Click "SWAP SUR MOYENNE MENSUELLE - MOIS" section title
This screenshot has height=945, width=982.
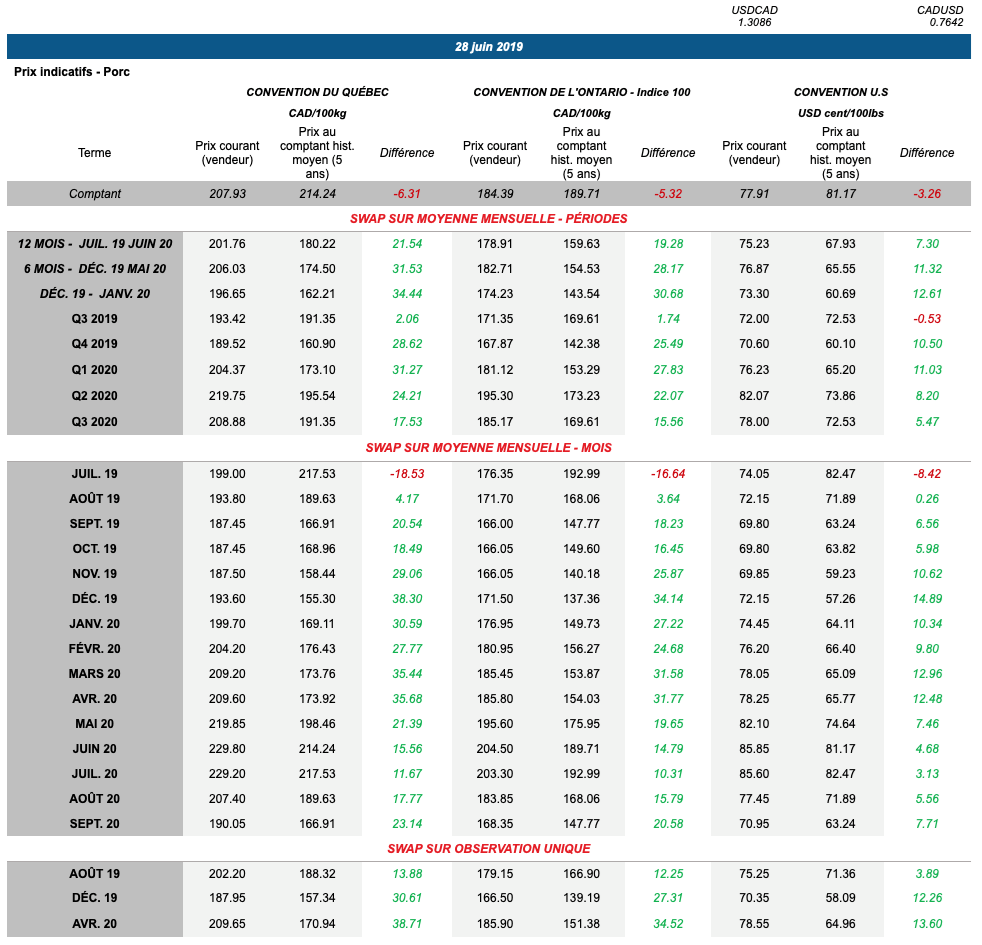(488, 448)
